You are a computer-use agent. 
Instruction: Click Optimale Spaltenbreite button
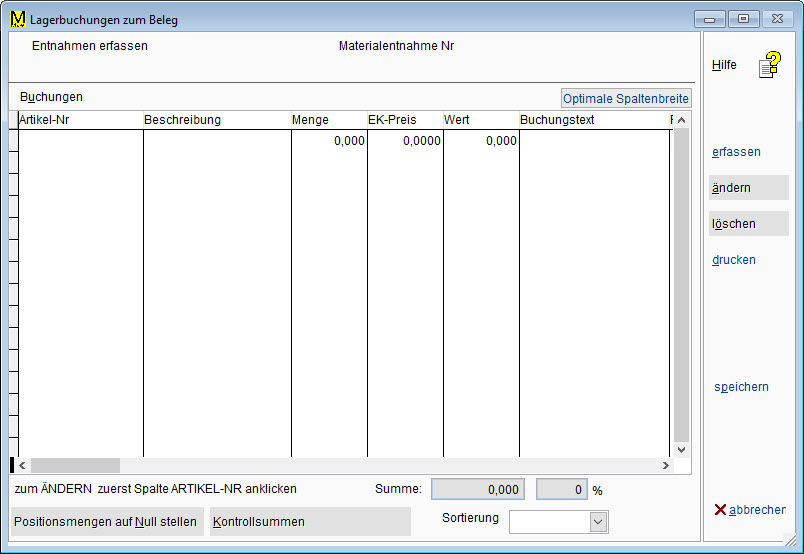[x=626, y=99]
